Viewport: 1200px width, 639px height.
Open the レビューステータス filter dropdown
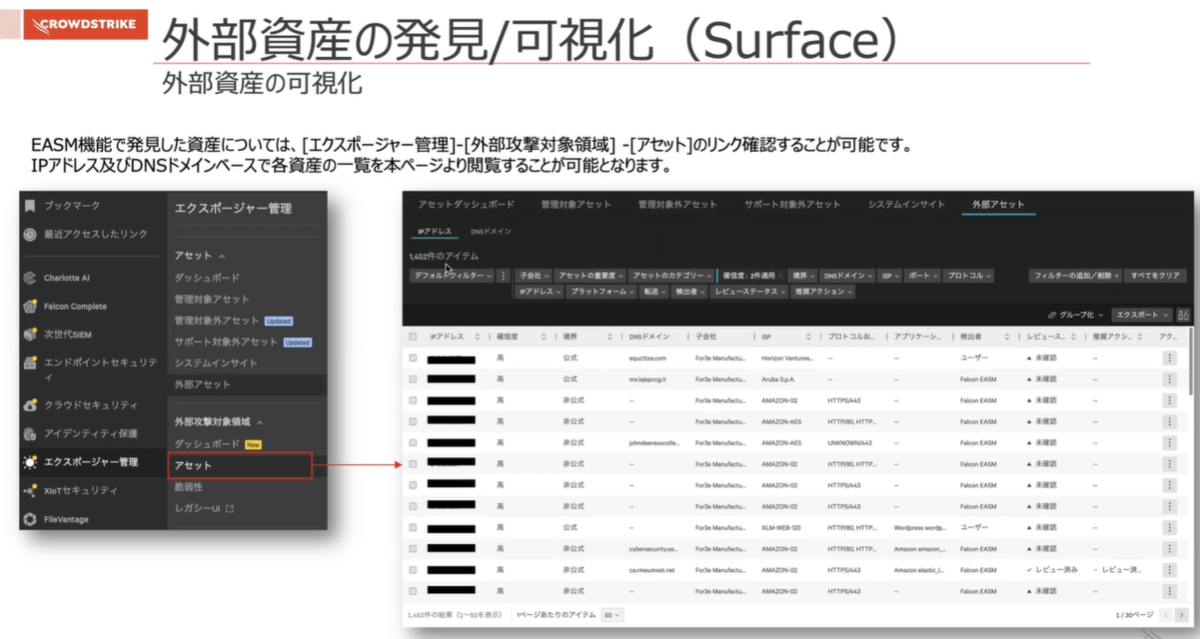[x=749, y=292]
